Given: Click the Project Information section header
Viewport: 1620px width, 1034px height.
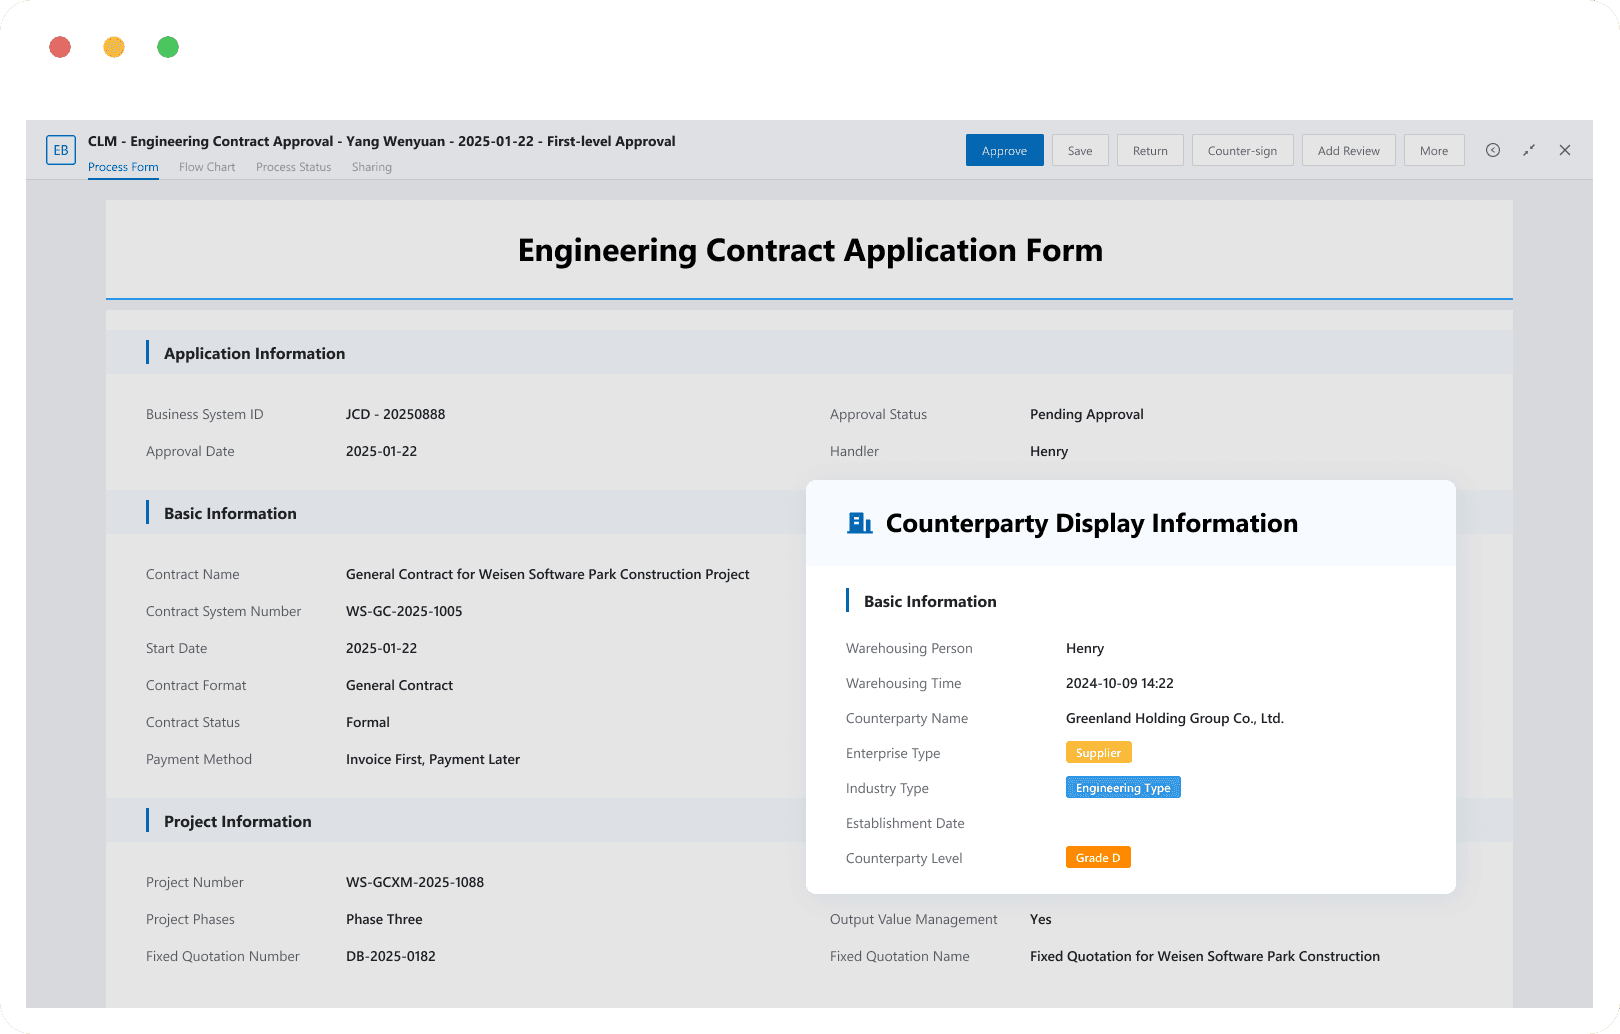Looking at the screenshot, I should [x=238, y=821].
